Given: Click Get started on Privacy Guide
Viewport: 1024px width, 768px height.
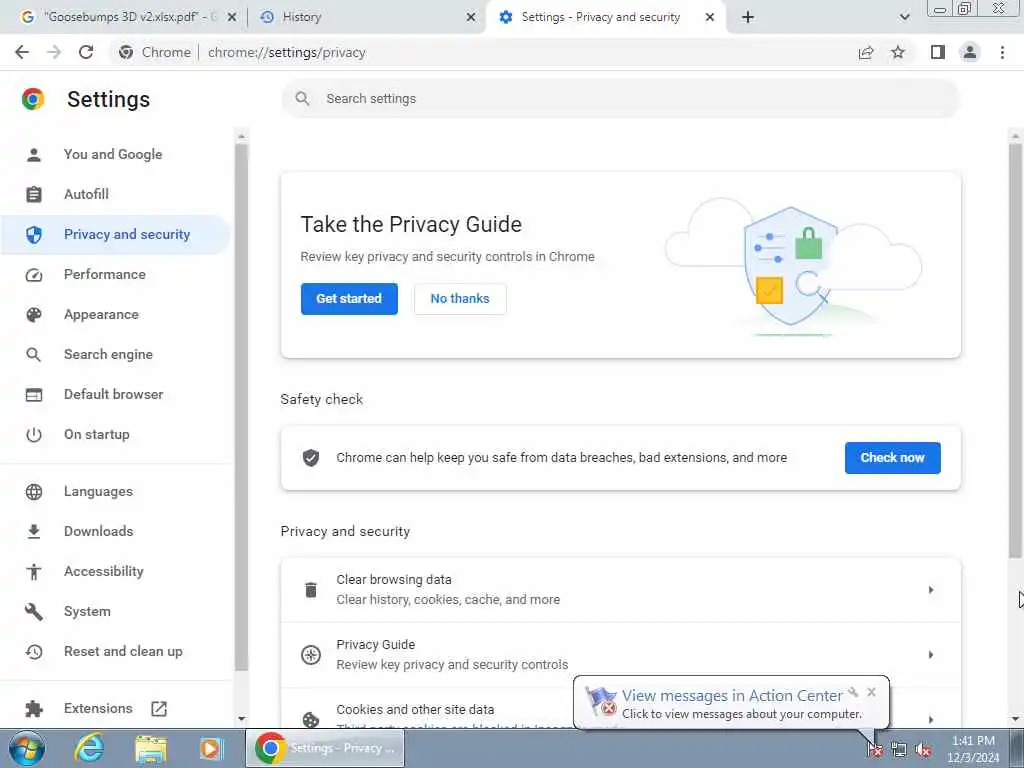Looking at the screenshot, I should [349, 298].
